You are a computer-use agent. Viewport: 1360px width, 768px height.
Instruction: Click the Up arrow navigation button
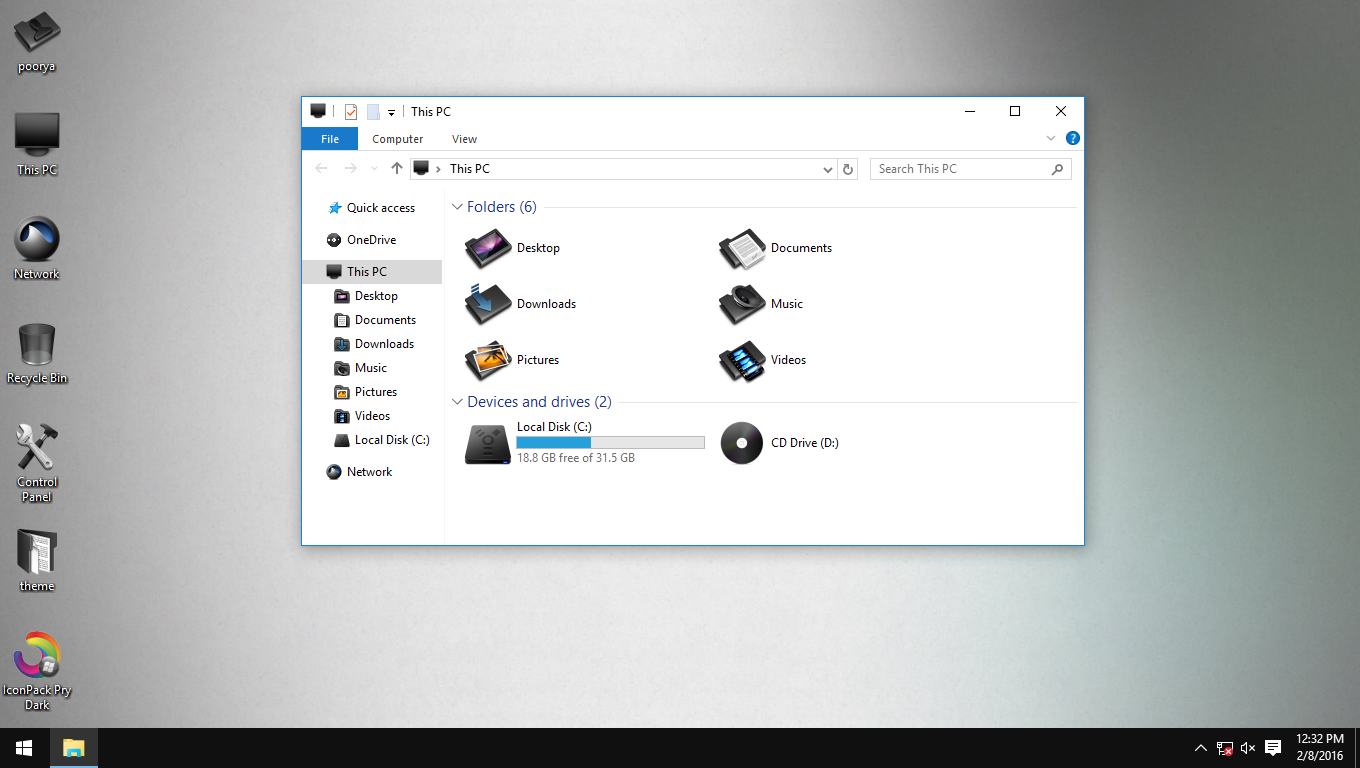[396, 168]
